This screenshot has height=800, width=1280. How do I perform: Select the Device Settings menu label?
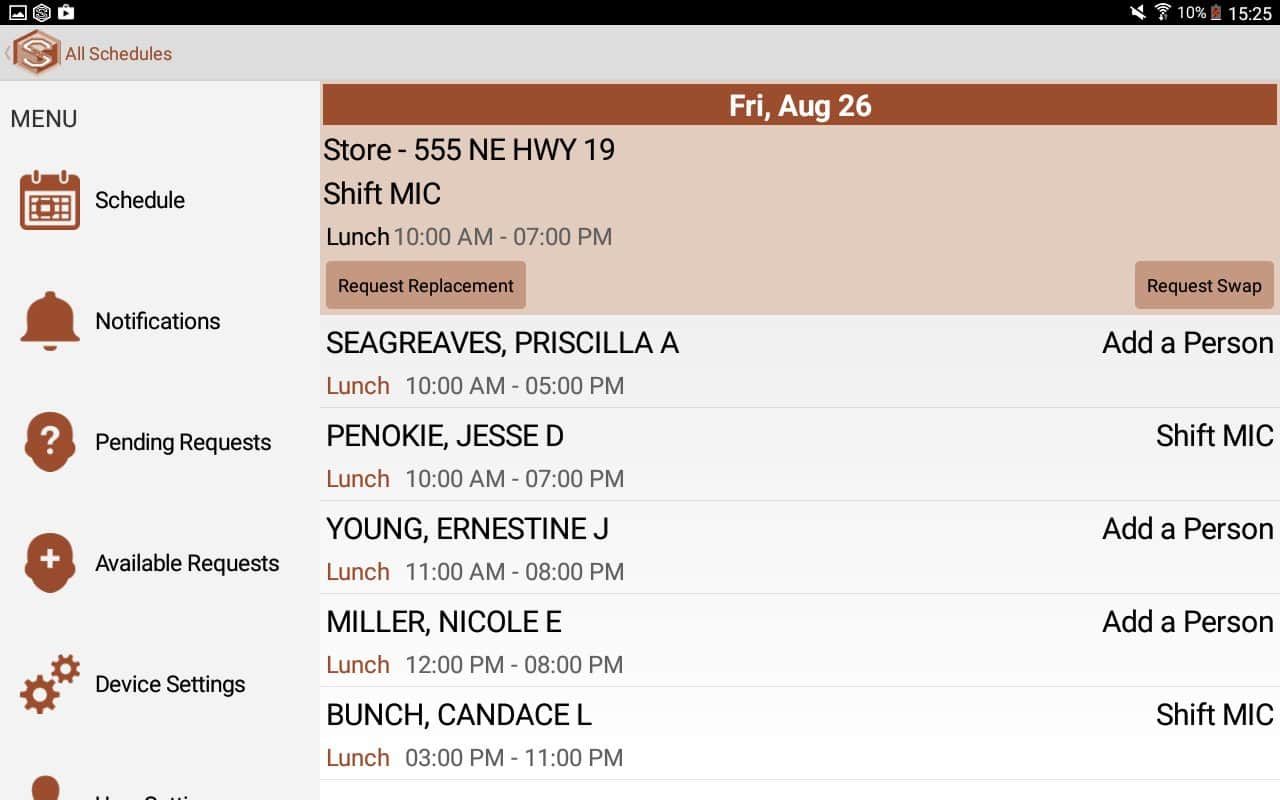[170, 684]
